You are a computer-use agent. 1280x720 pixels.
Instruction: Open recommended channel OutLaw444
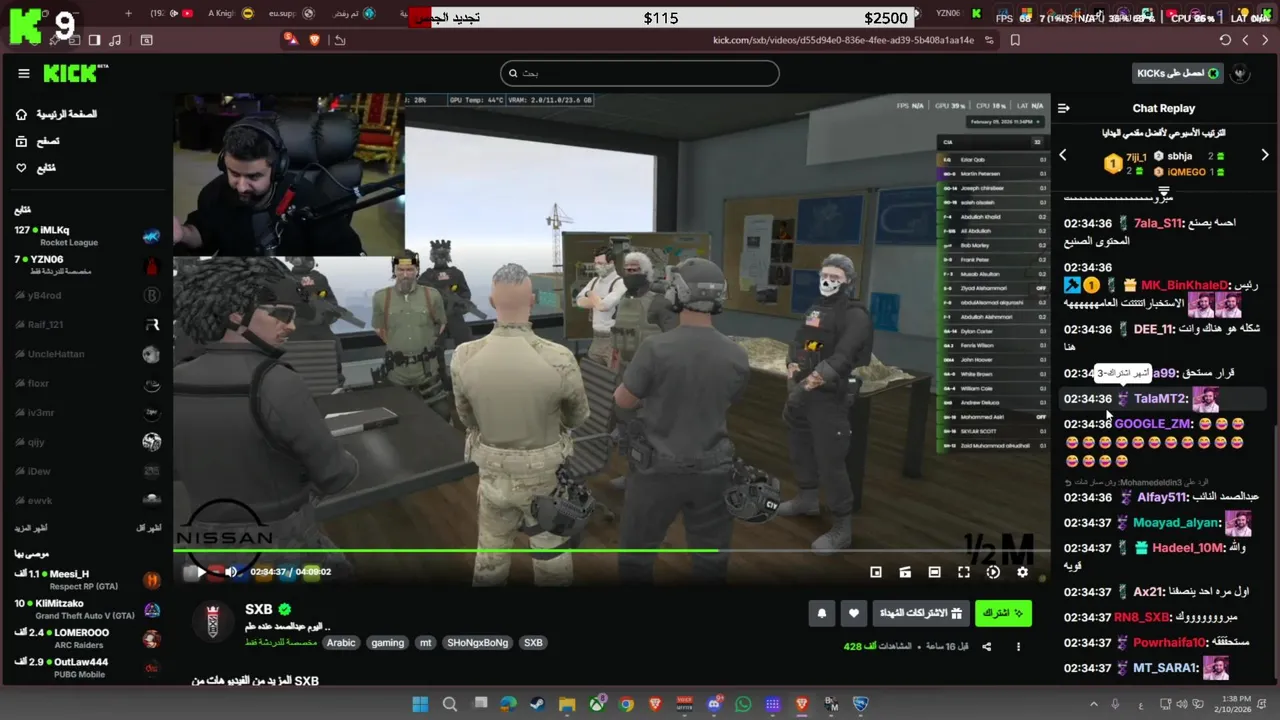point(87,667)
